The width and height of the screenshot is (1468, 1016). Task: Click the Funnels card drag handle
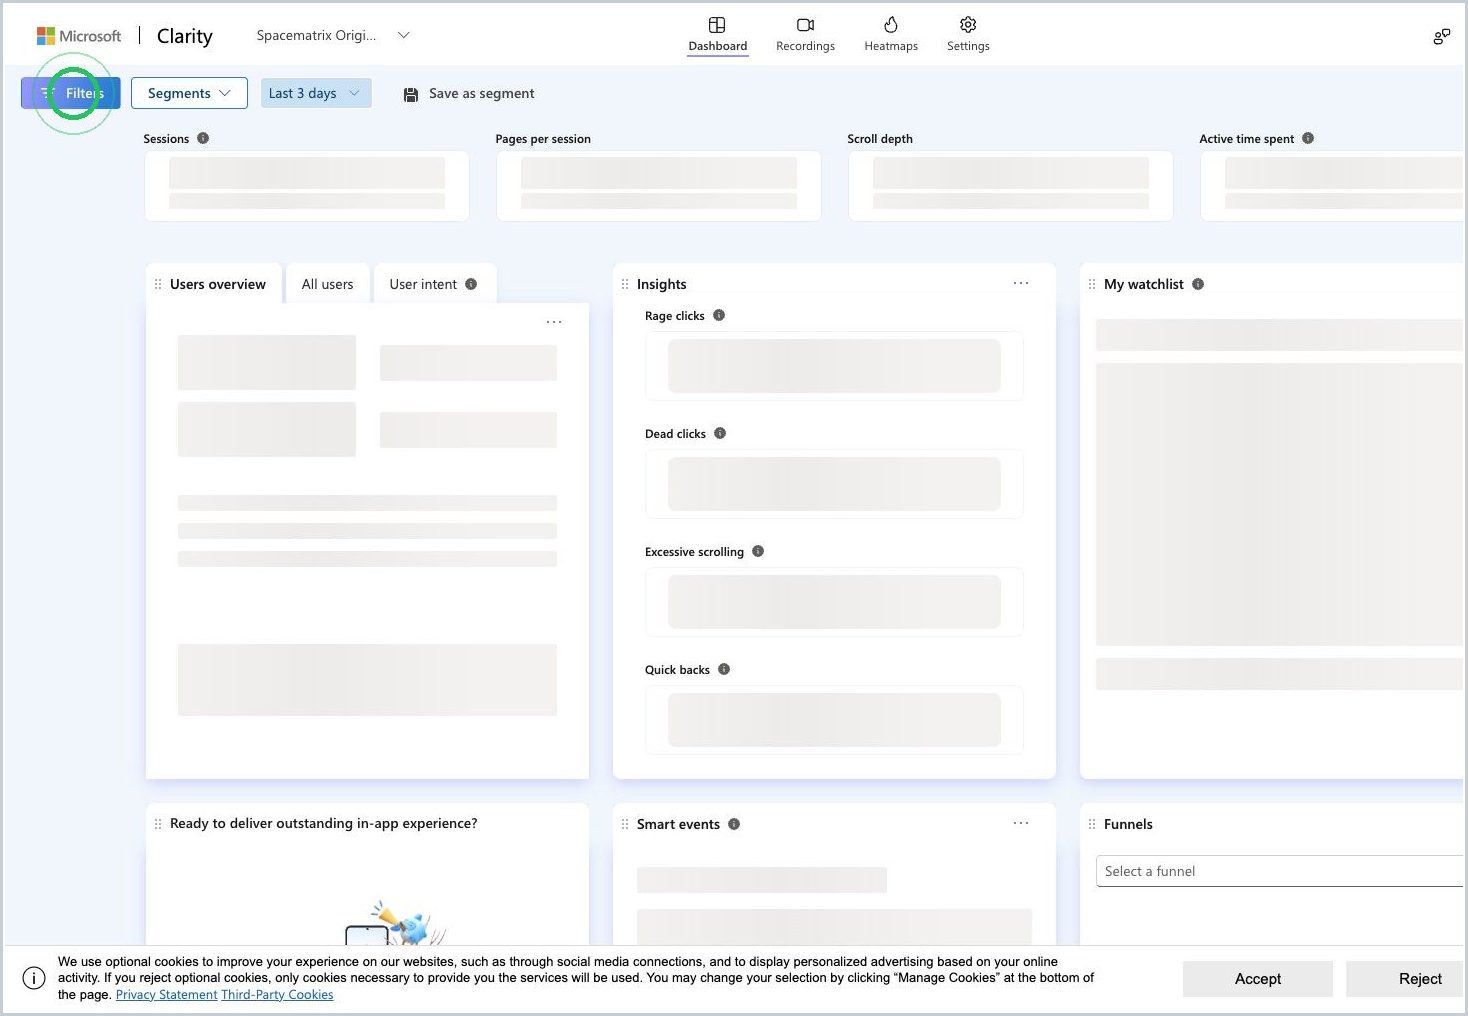(1092, 824)
